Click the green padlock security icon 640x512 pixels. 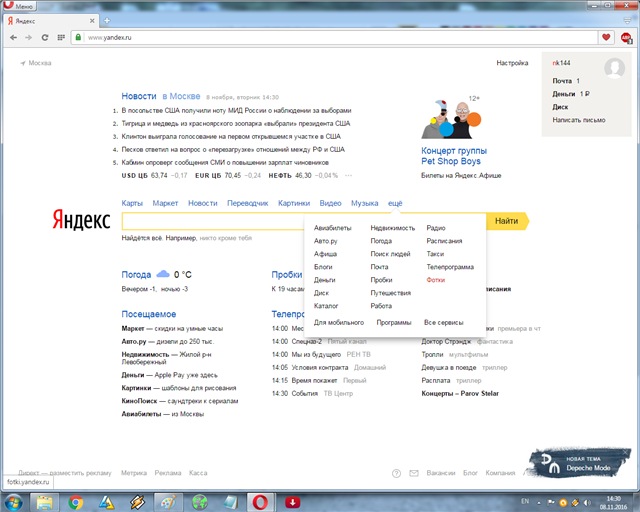78,37
